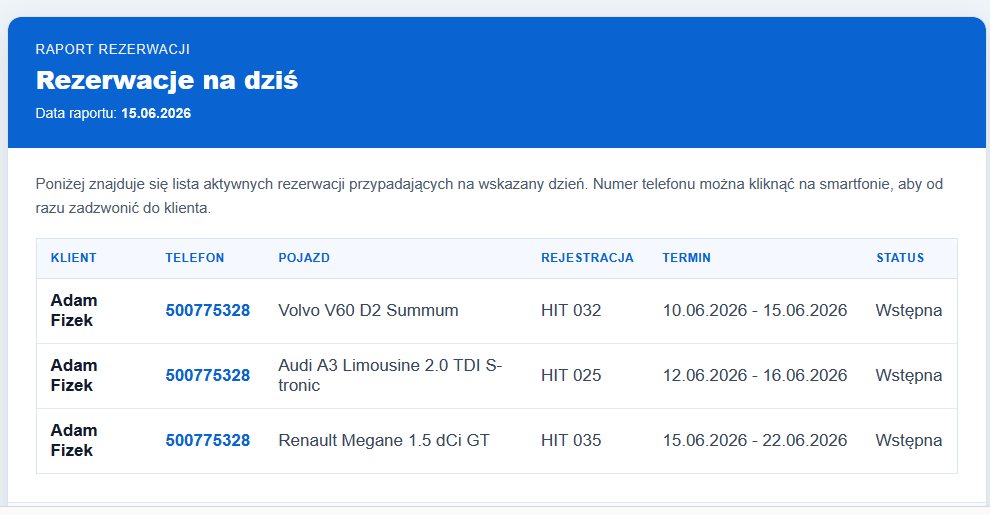Click term 15.06.2026 - 22.06.2026
The height and width of the screenshot is (515, 990).
754,441
